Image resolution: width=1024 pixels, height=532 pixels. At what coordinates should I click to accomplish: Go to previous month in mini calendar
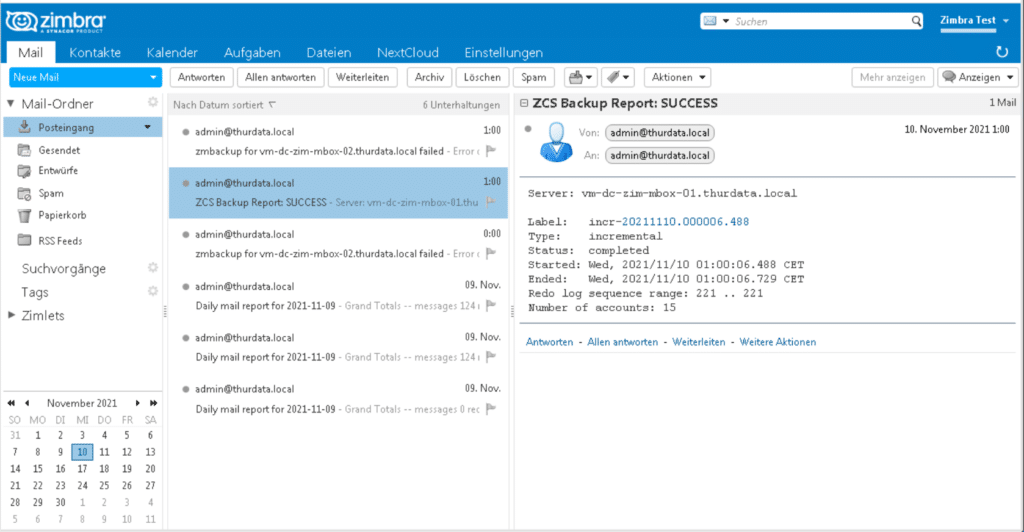(x=27, y=403)
